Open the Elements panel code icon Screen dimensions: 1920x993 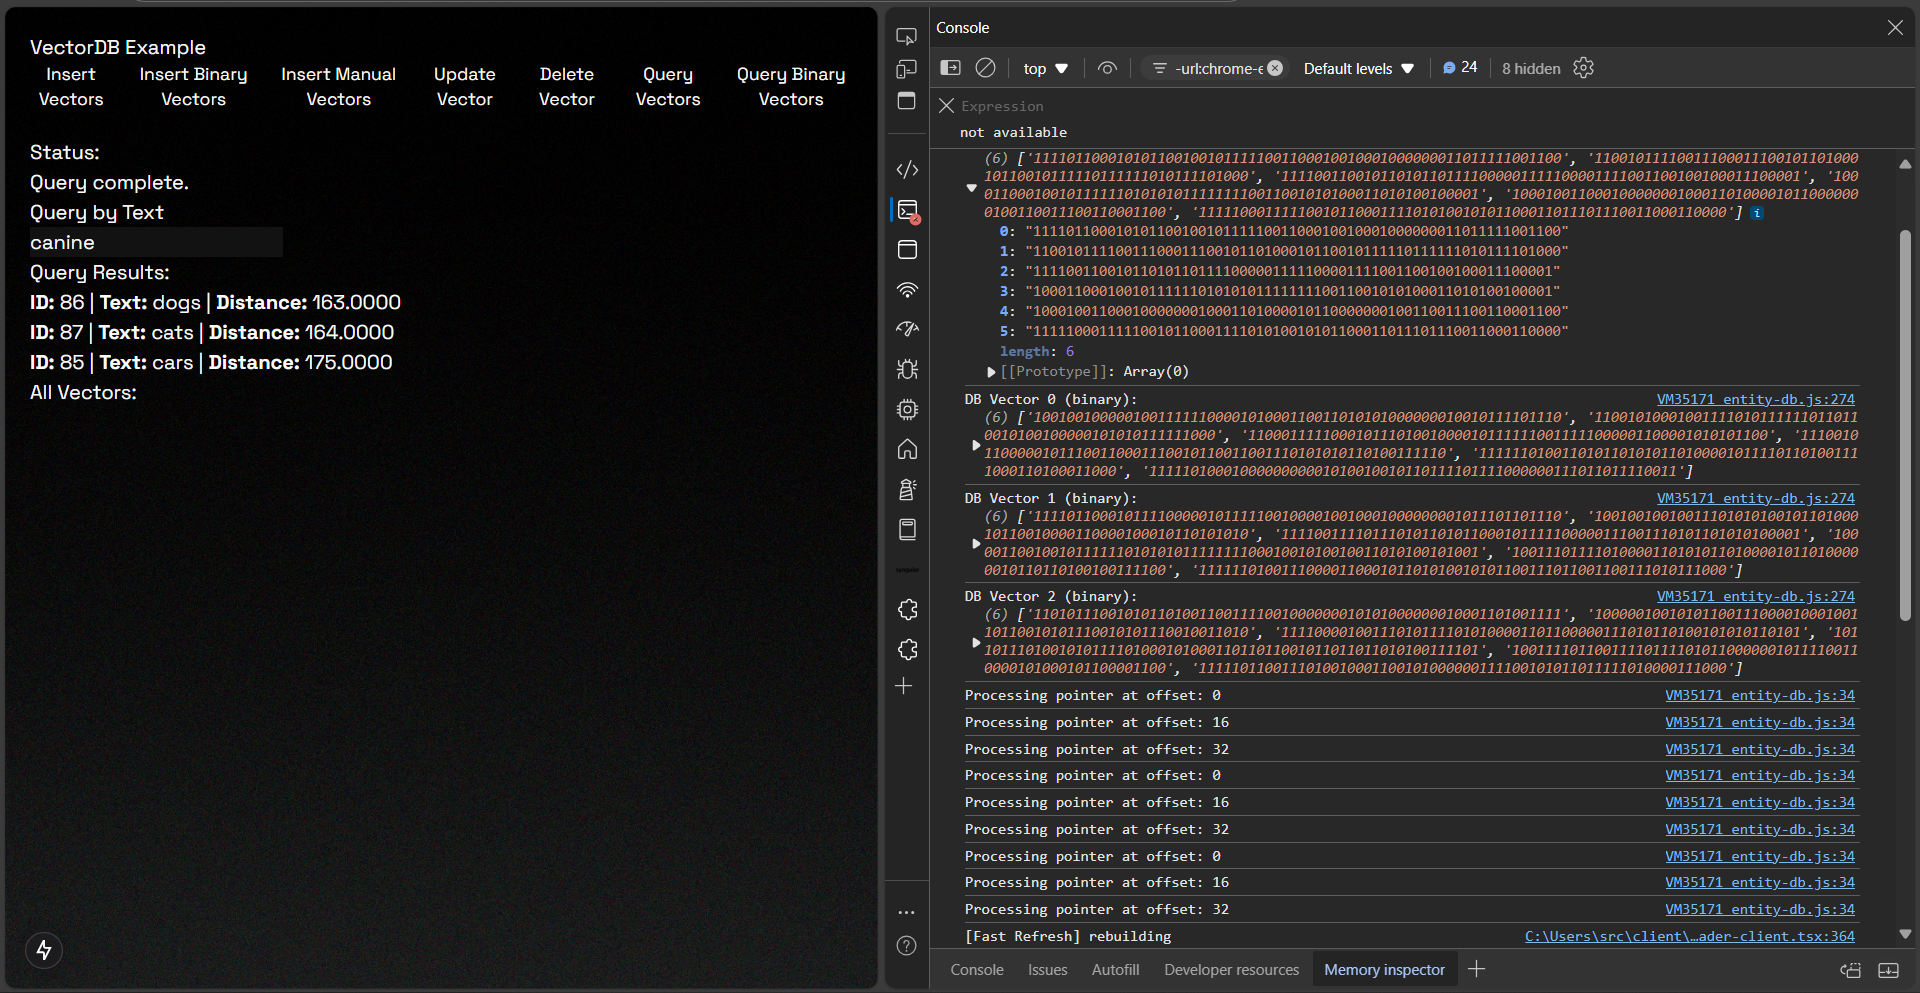tap(907, 170)
